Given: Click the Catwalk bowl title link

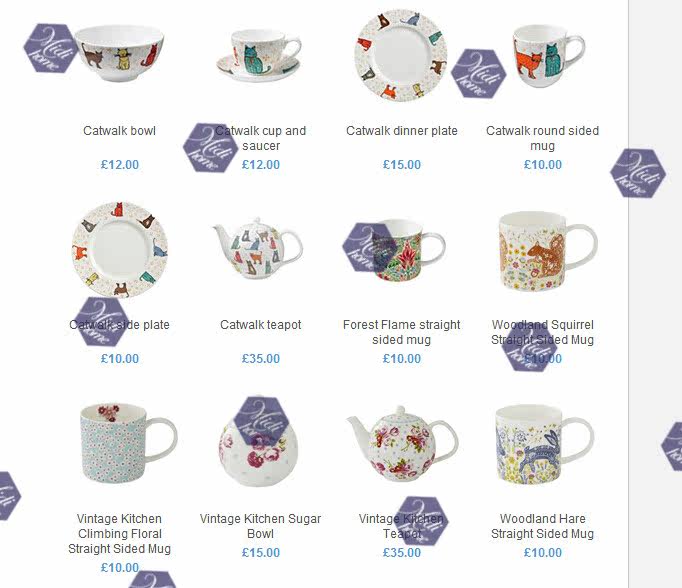Looking at the screenshot, I should pyautogui.click(x=119, y=131).
